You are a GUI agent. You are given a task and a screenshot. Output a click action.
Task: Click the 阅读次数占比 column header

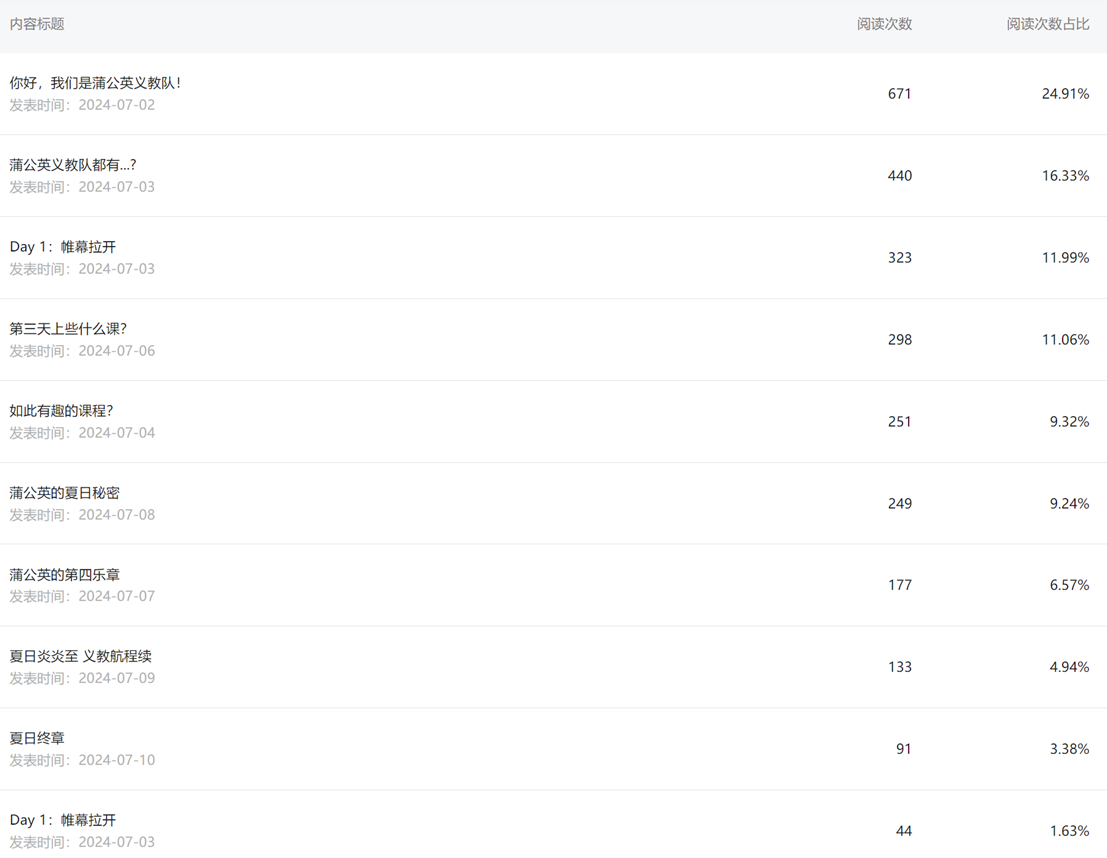[1047, 24]
